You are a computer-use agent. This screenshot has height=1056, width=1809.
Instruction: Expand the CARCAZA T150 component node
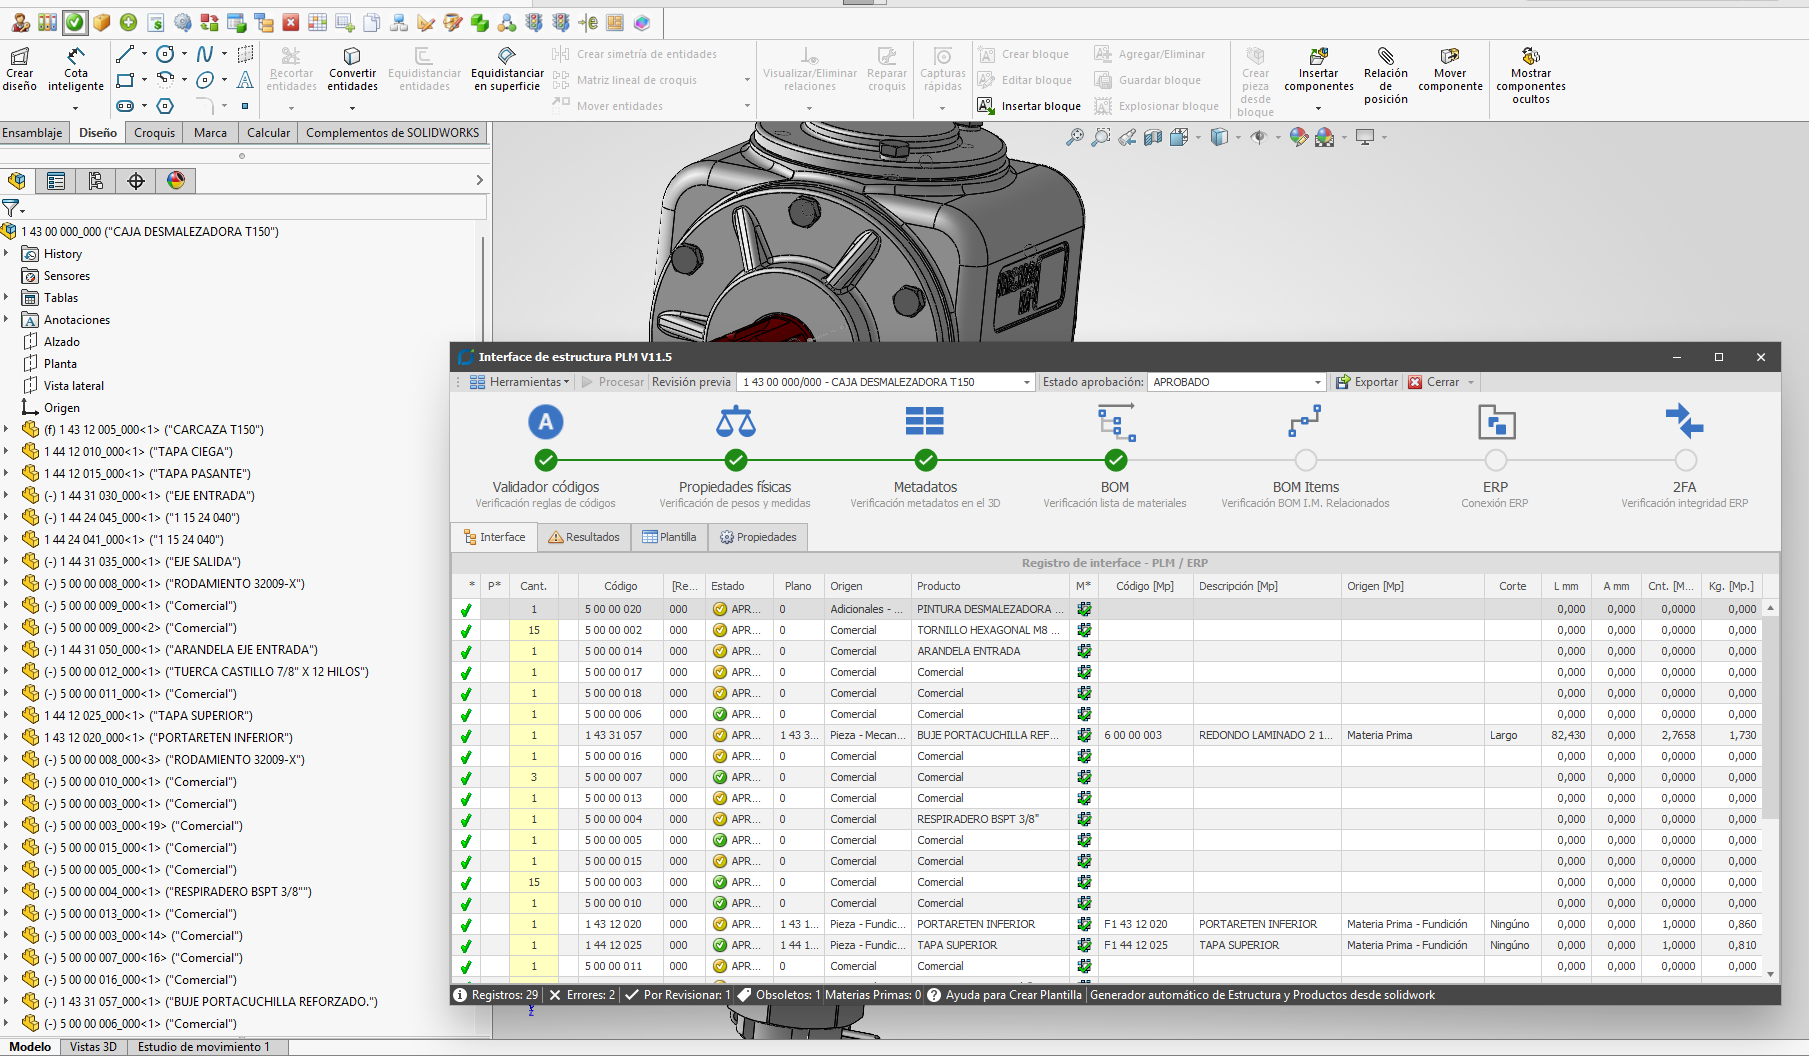(6, 430)
